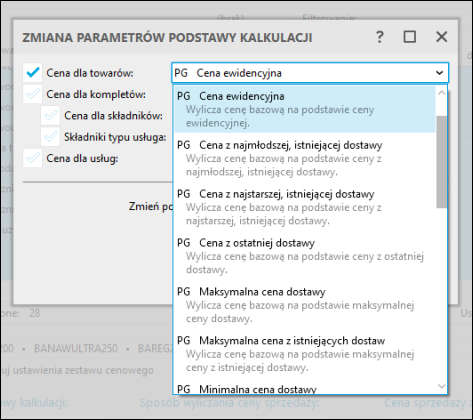
Task: Click the Składniki typu usługa label
Action: pos(115,137)
